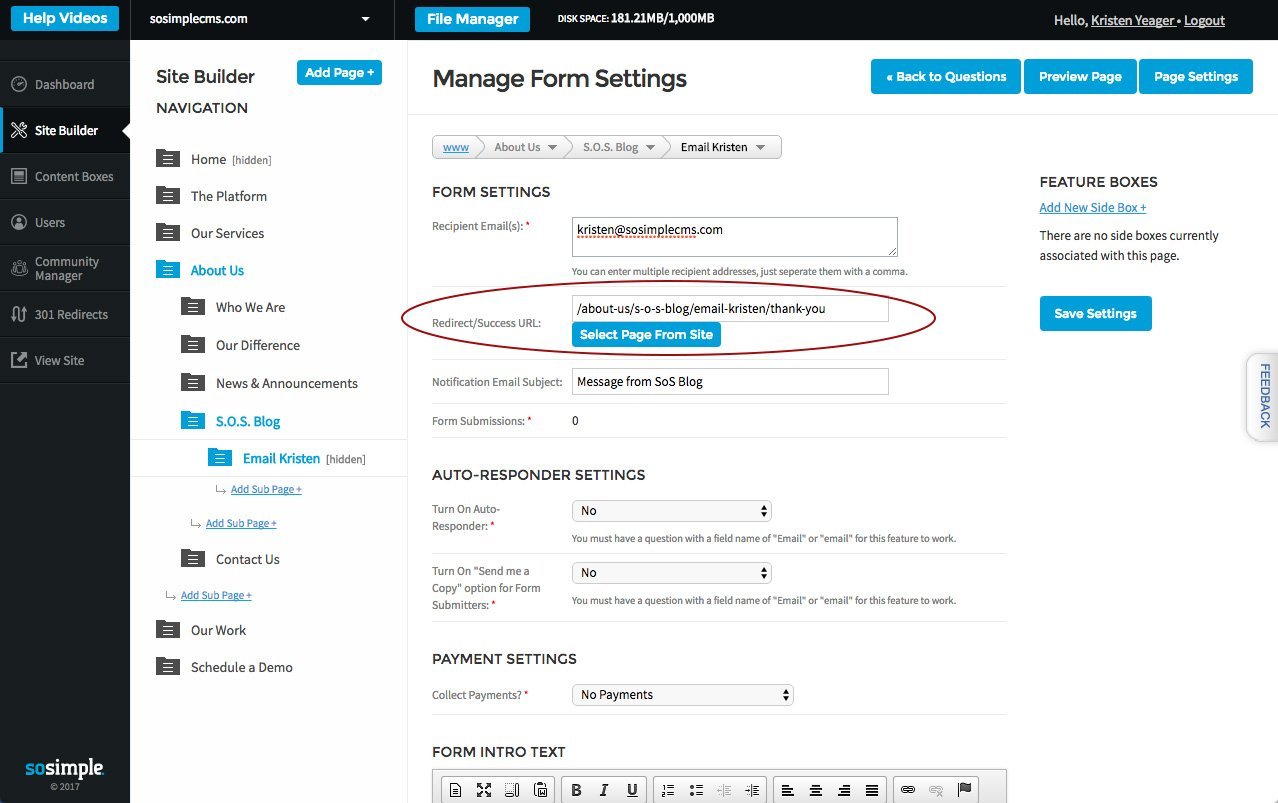
Task: Increase indent in the editor
Action: [753, 790]
